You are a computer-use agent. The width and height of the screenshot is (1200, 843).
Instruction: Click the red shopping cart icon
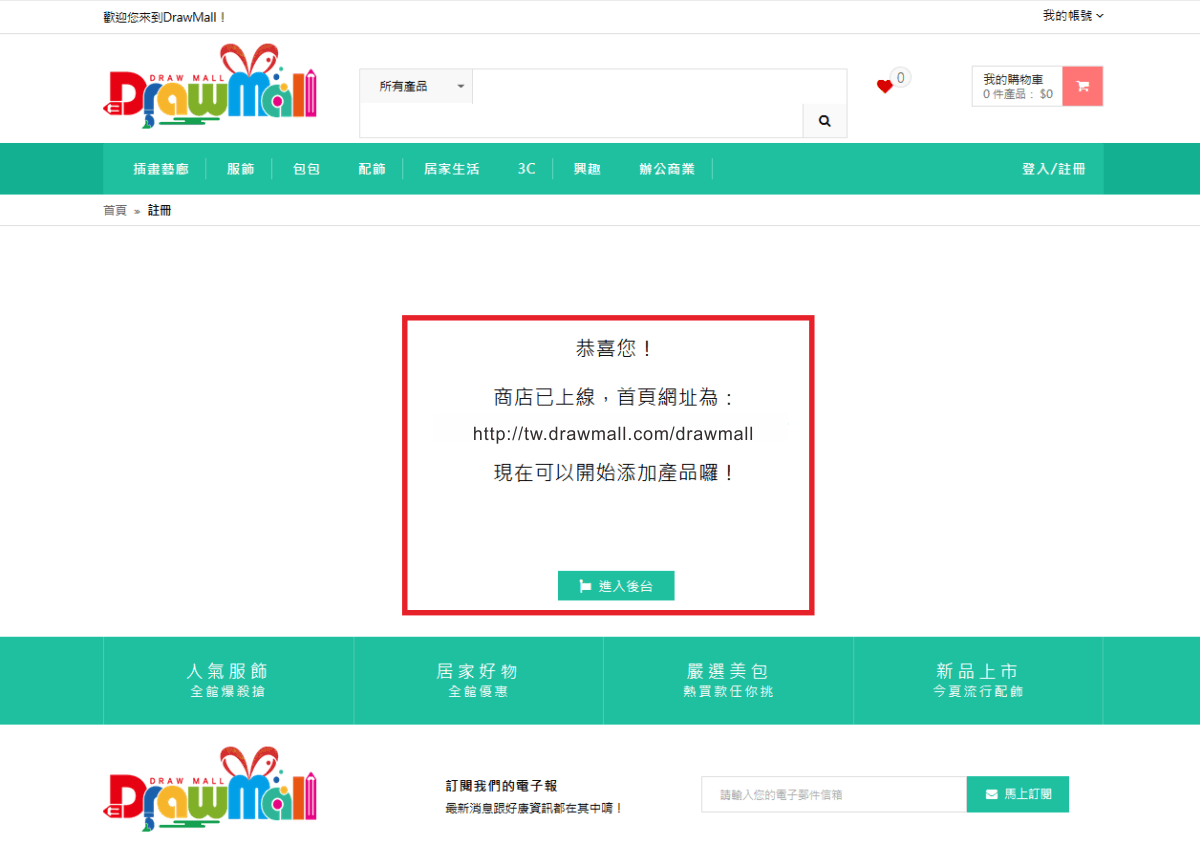click(x=1082, y=86)
